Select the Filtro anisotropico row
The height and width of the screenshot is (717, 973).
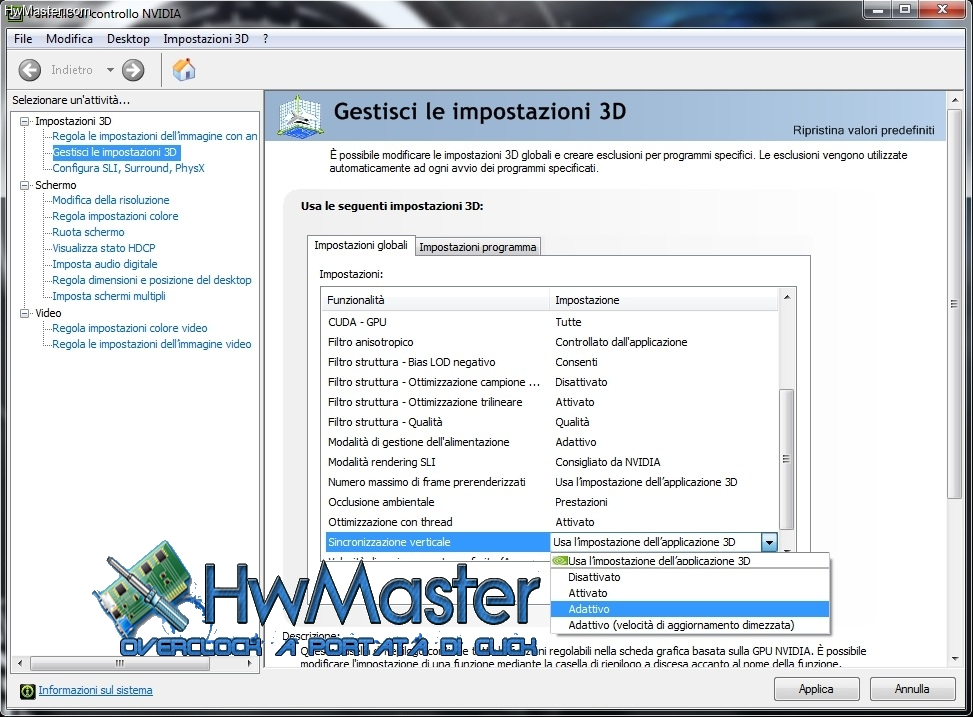(551, 342)
